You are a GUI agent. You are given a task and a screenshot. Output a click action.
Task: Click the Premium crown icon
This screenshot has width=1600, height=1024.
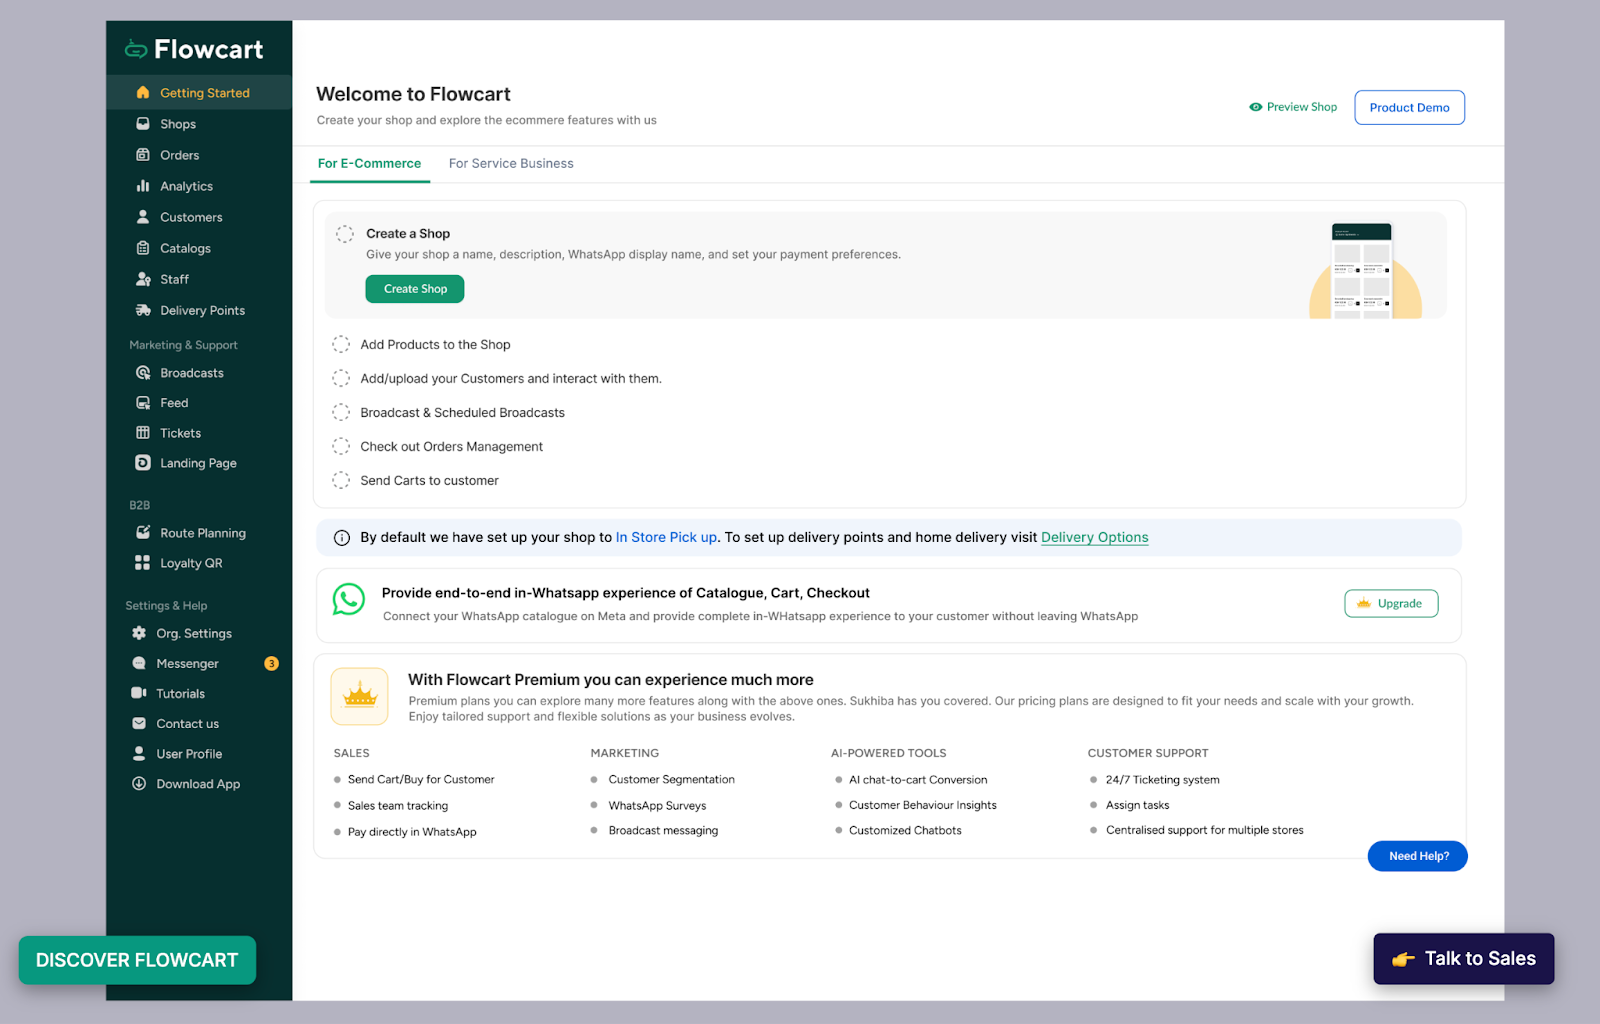360,696
